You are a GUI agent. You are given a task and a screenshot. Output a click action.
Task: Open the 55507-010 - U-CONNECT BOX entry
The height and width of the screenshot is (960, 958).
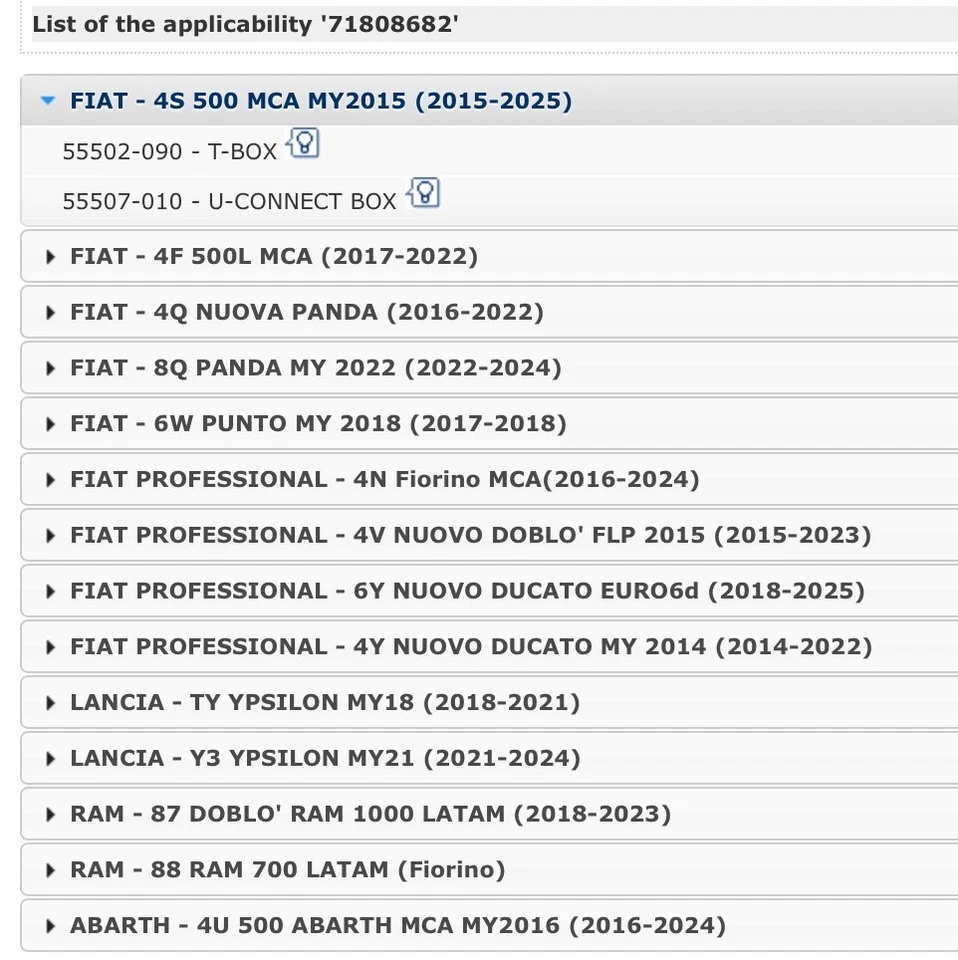click(230, 201)
